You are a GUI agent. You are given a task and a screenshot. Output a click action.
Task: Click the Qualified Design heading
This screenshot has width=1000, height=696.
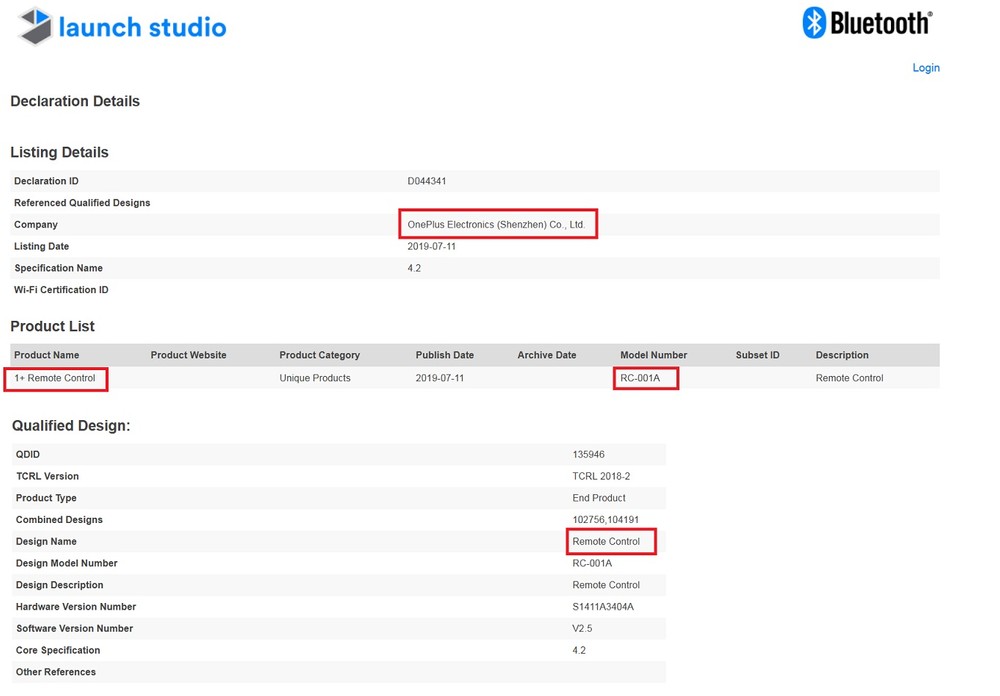coord(71,426)
